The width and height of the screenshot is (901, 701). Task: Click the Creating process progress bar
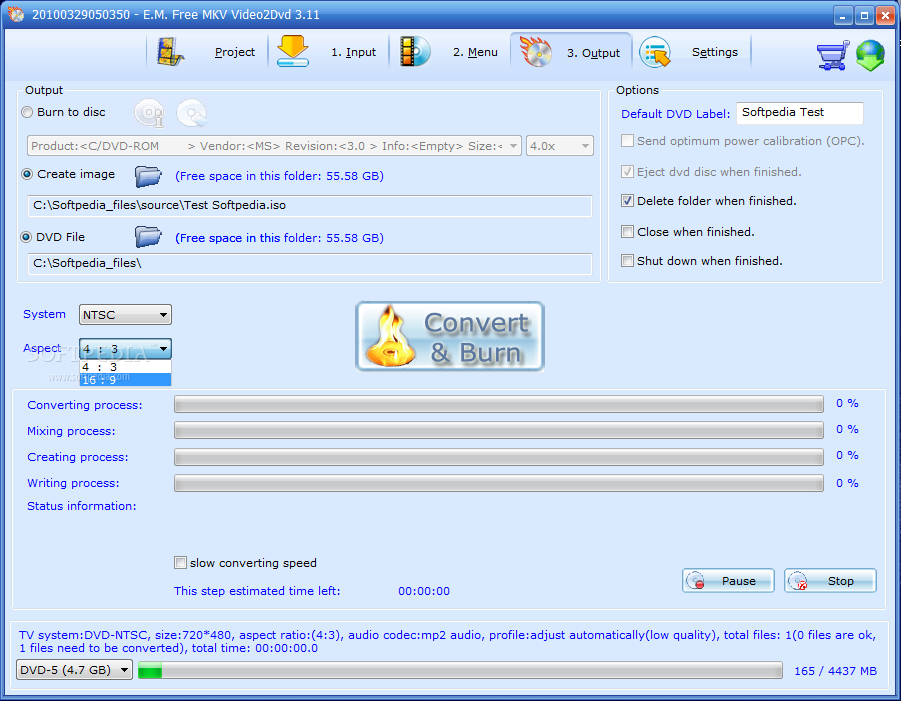click(x=499, y=457)
